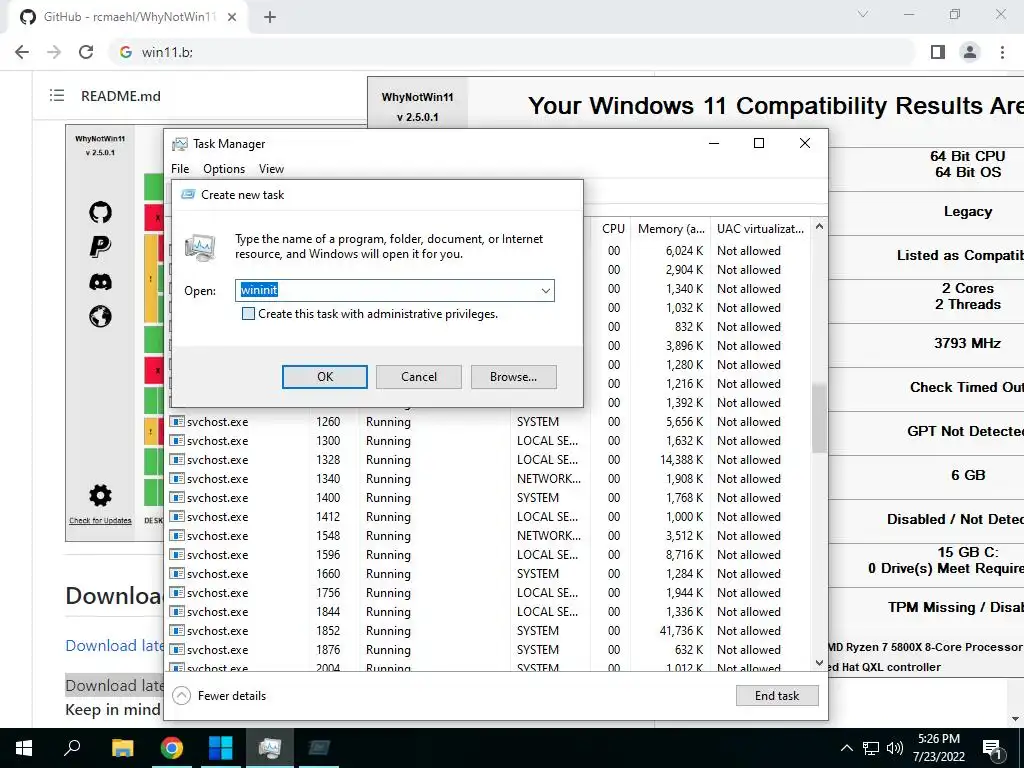Toggle the browser side panel icon

[938, 52]
